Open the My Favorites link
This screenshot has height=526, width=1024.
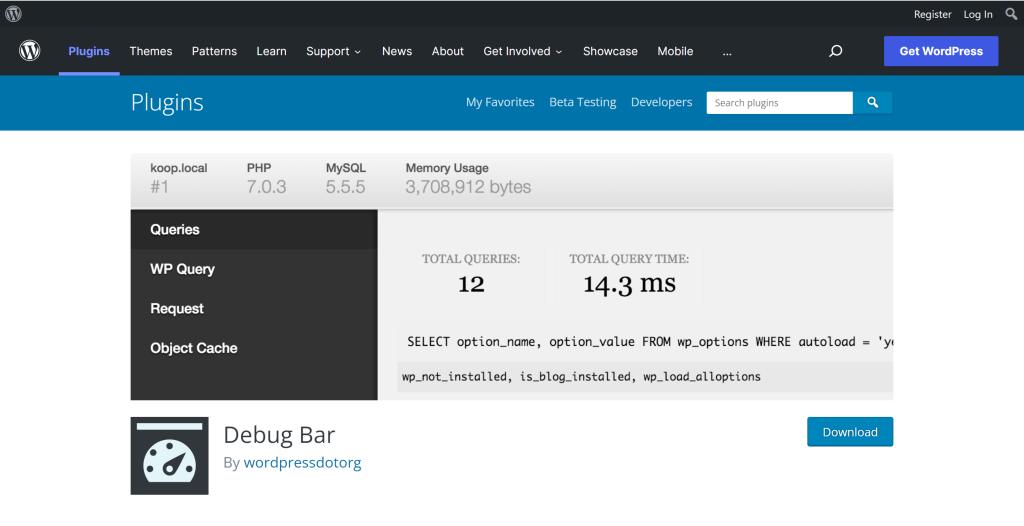(x=500, y=102)
